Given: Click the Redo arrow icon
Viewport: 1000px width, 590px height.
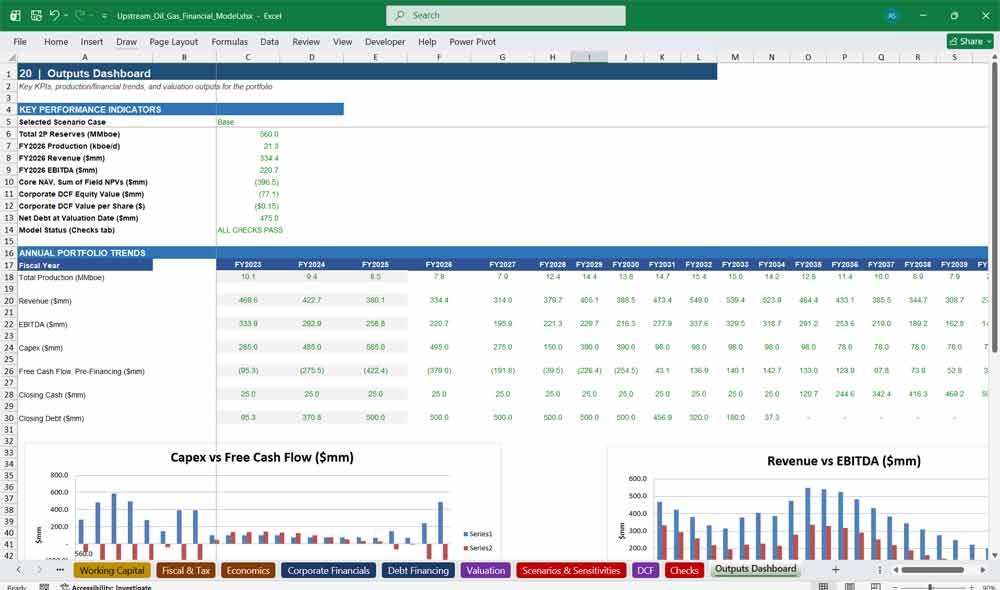Looking at the screenshot, I should [x=80, y=15].
